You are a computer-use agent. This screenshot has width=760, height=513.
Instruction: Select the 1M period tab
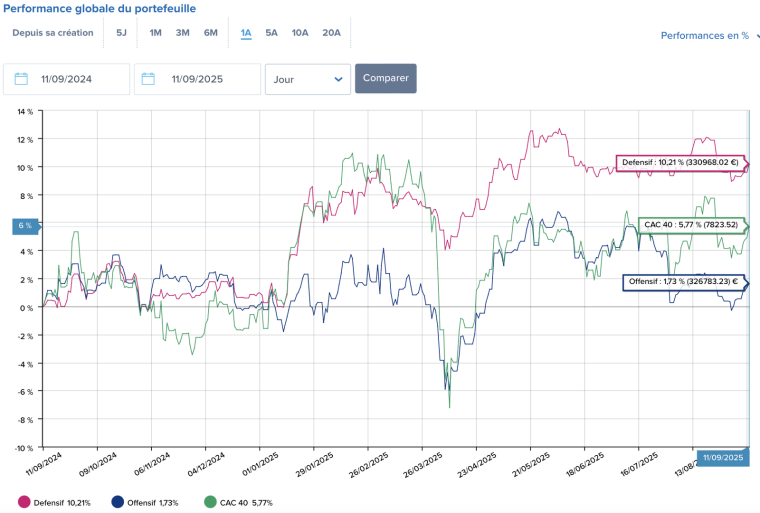coord(155,33)
